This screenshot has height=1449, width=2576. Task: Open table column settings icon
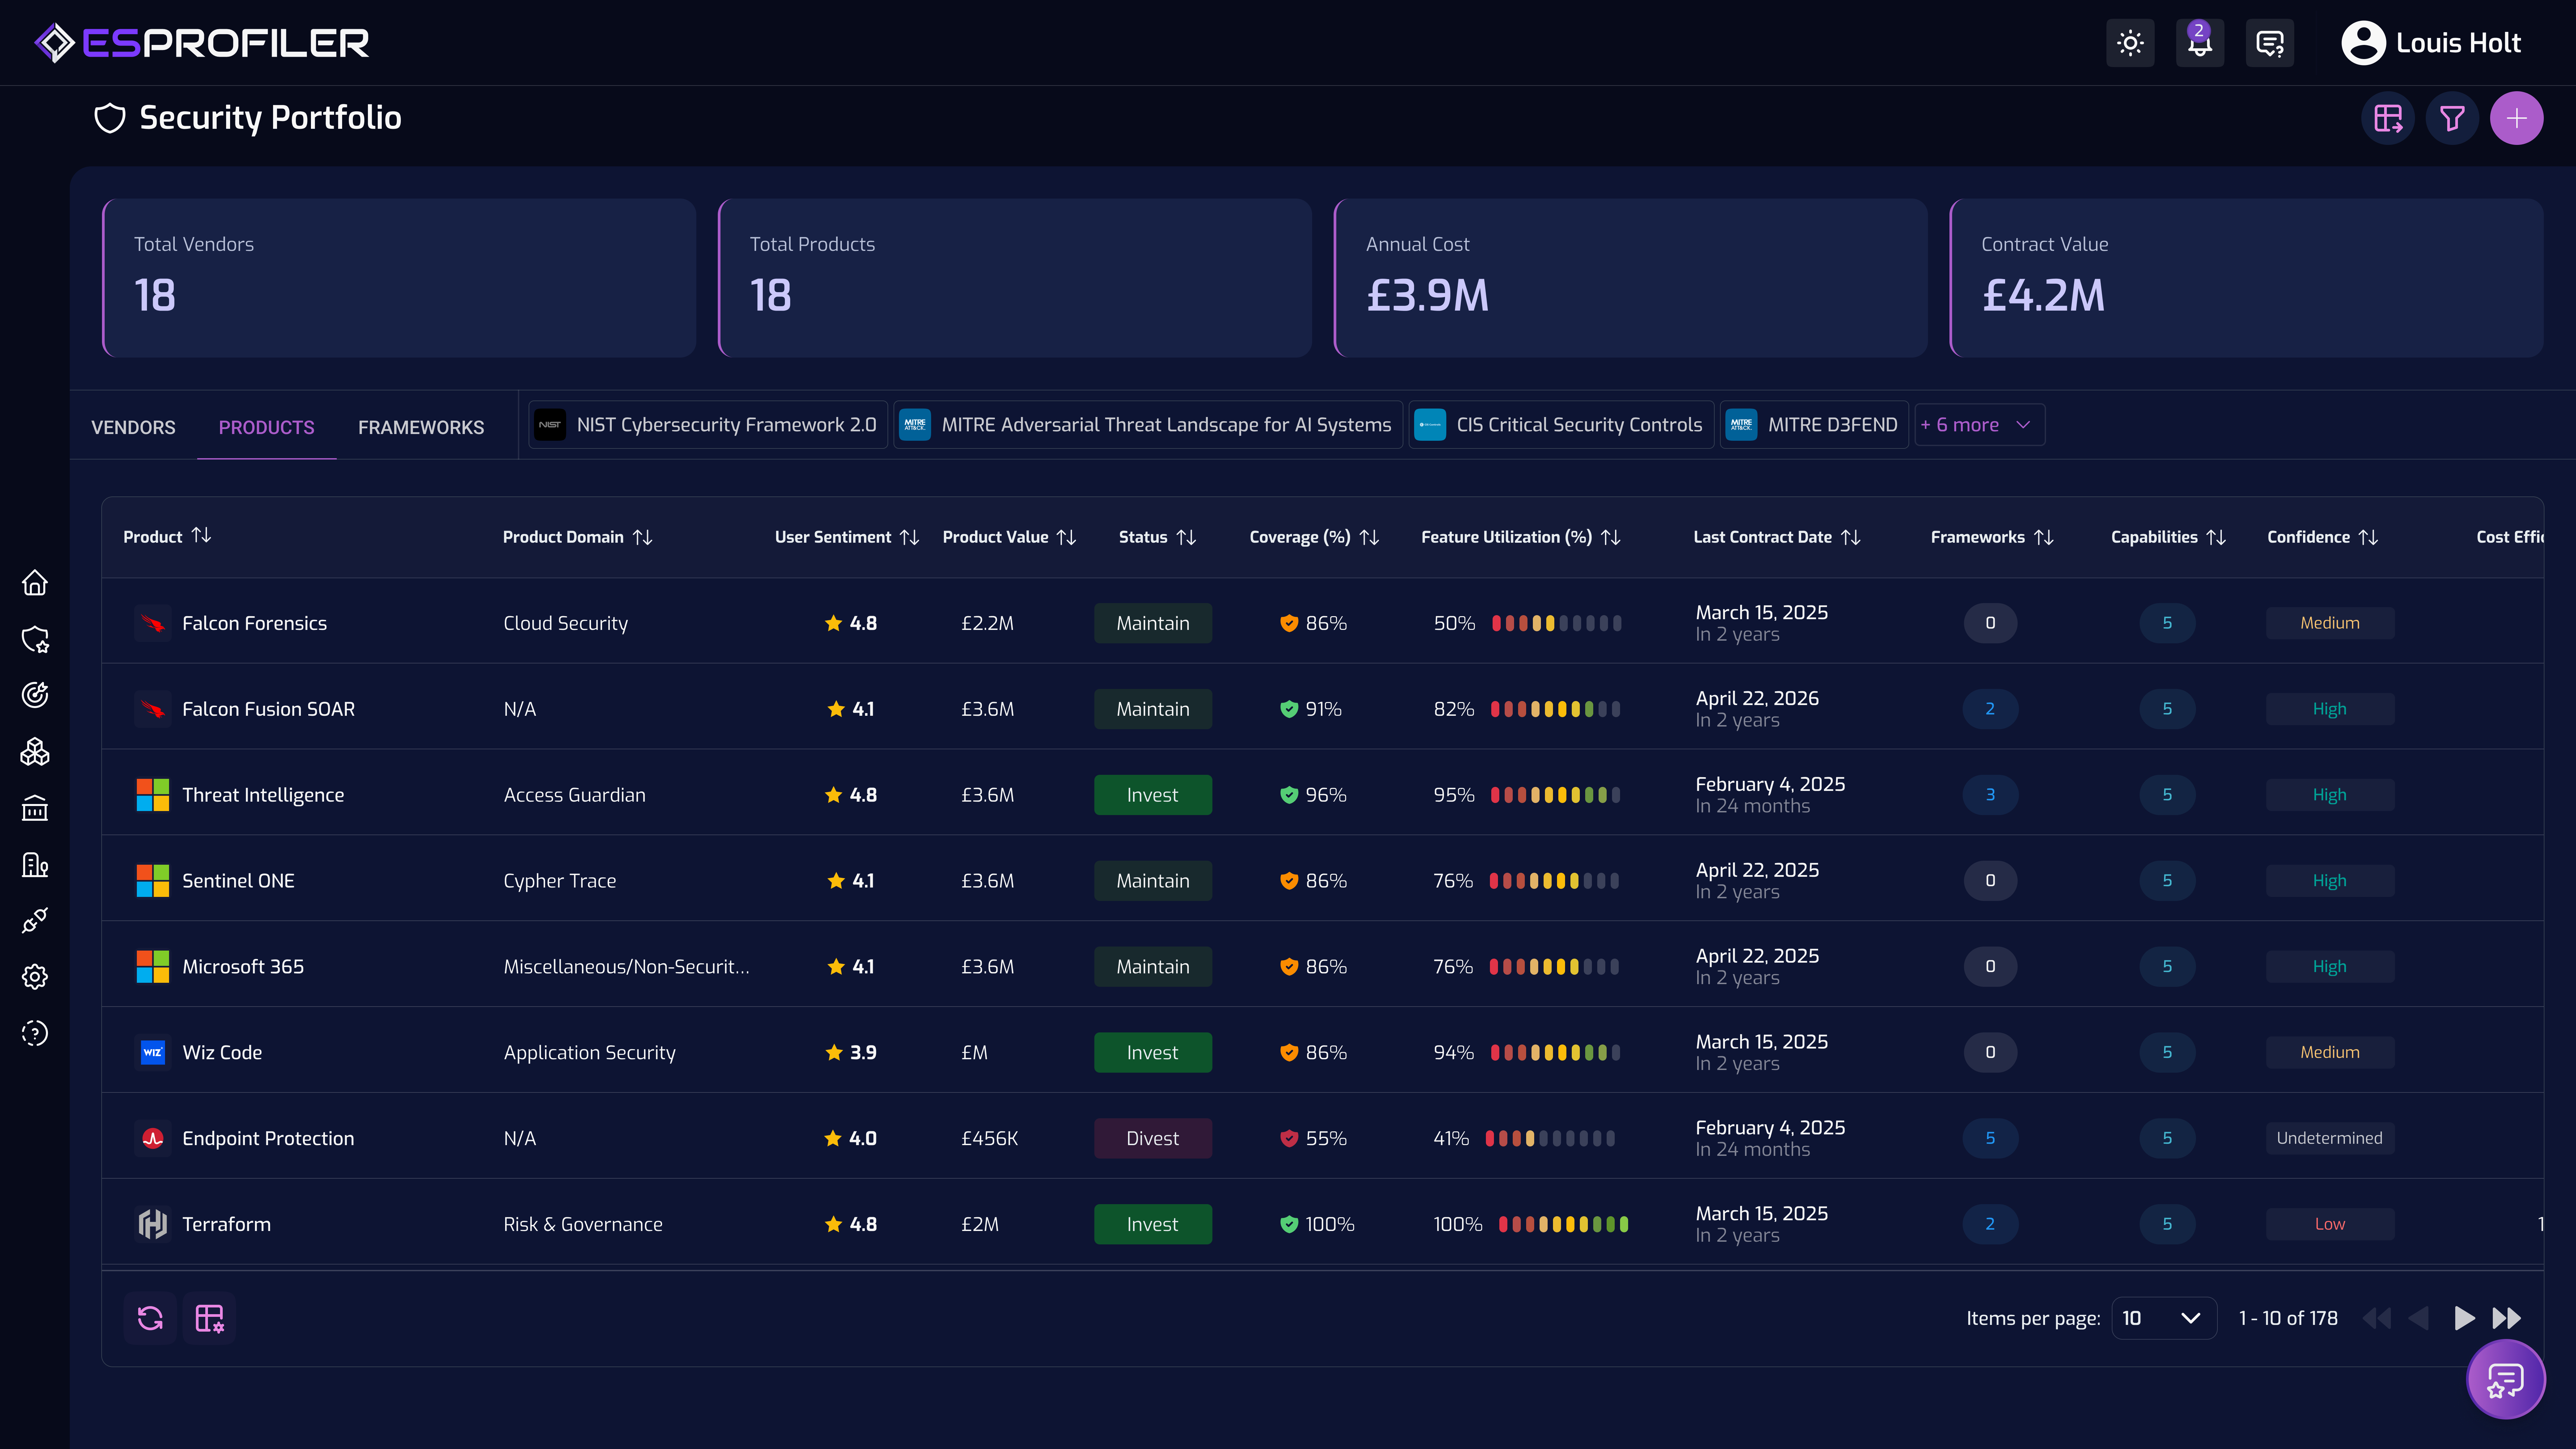click(x=209, y=1318)
